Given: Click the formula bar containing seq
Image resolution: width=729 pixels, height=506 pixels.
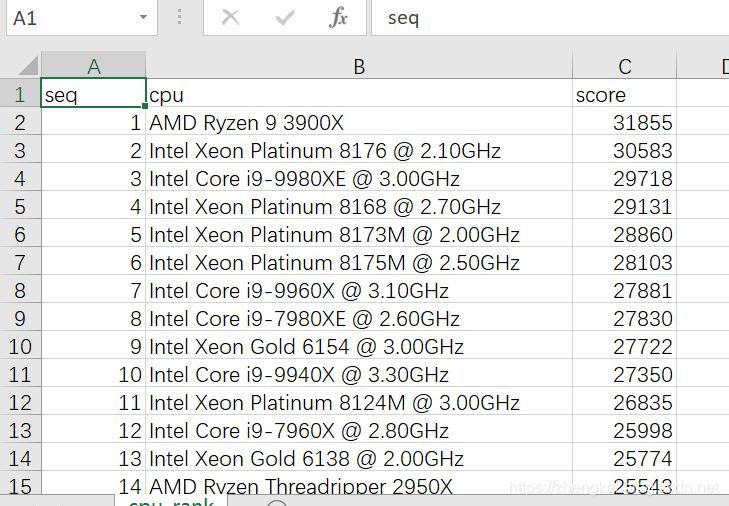Looking at the screenshot, I should 550,18.
